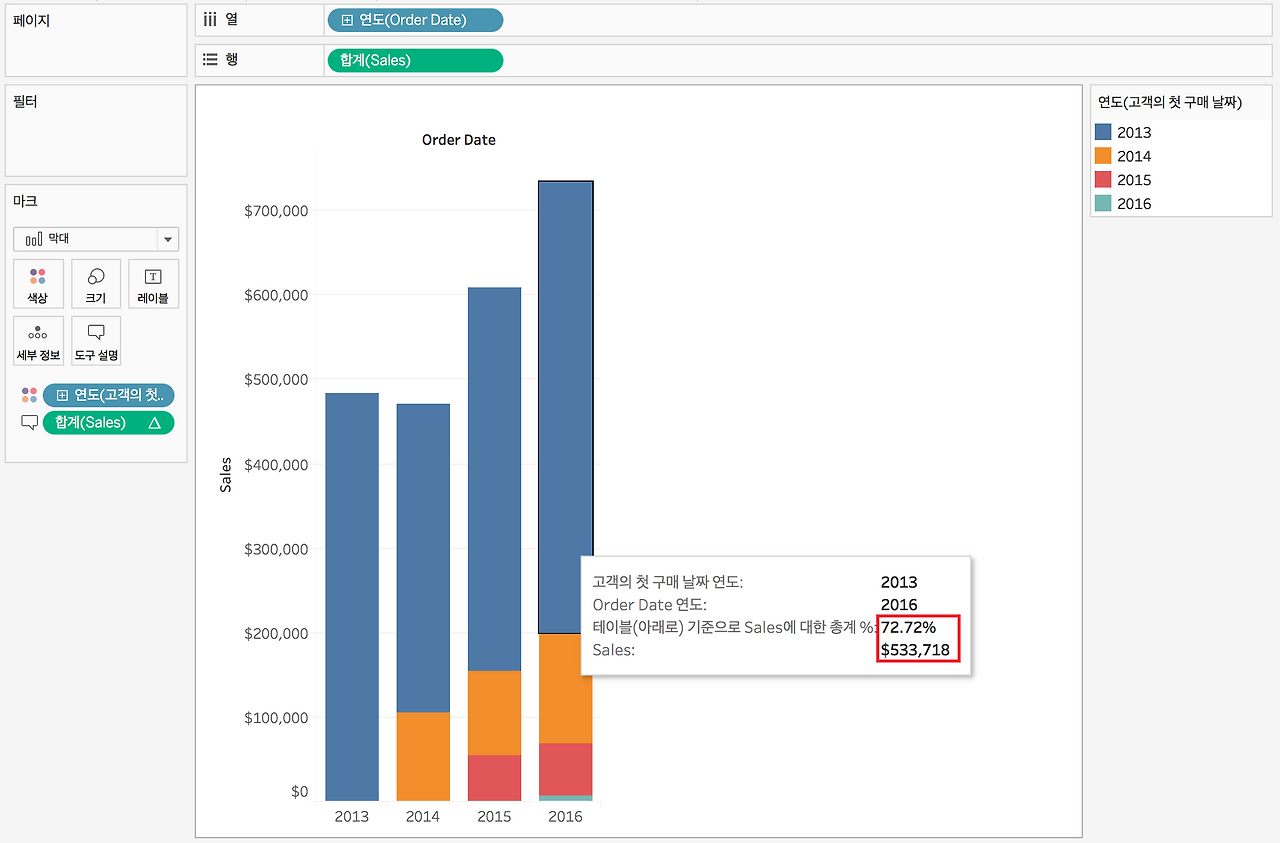
Task: Open the 크기 size card
Action: point(96,284)
